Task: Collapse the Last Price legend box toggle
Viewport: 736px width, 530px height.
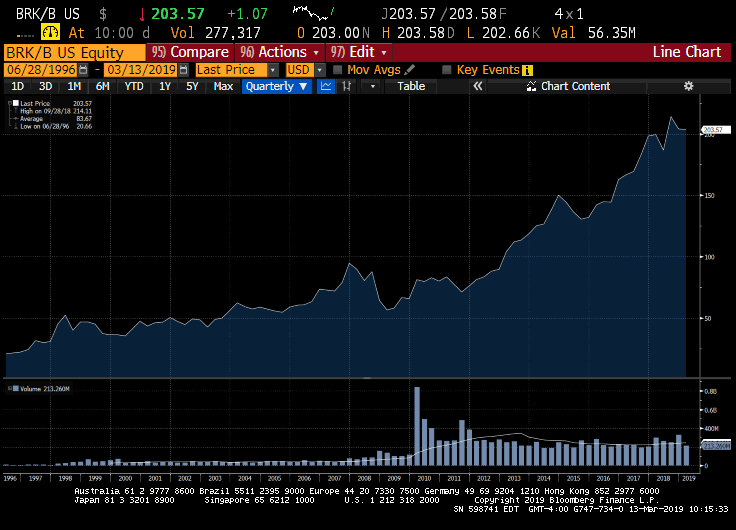Action: 9,103
